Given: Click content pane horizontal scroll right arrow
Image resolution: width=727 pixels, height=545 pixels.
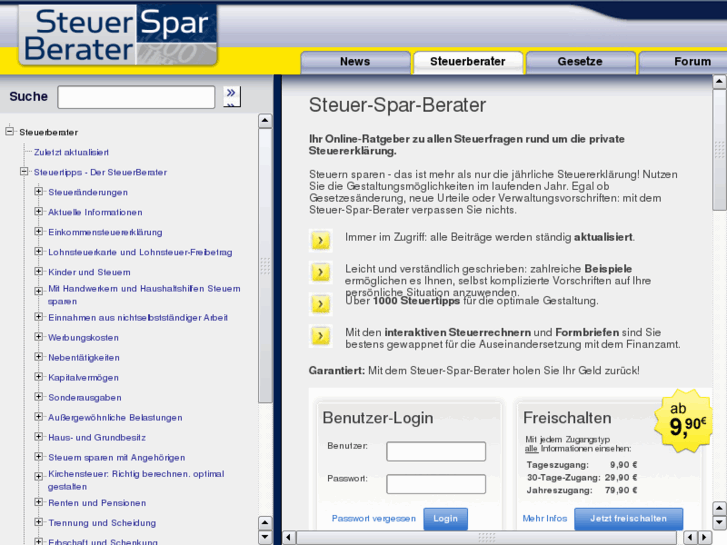Looking at the screenshot, I should click(x=705, y=537).
